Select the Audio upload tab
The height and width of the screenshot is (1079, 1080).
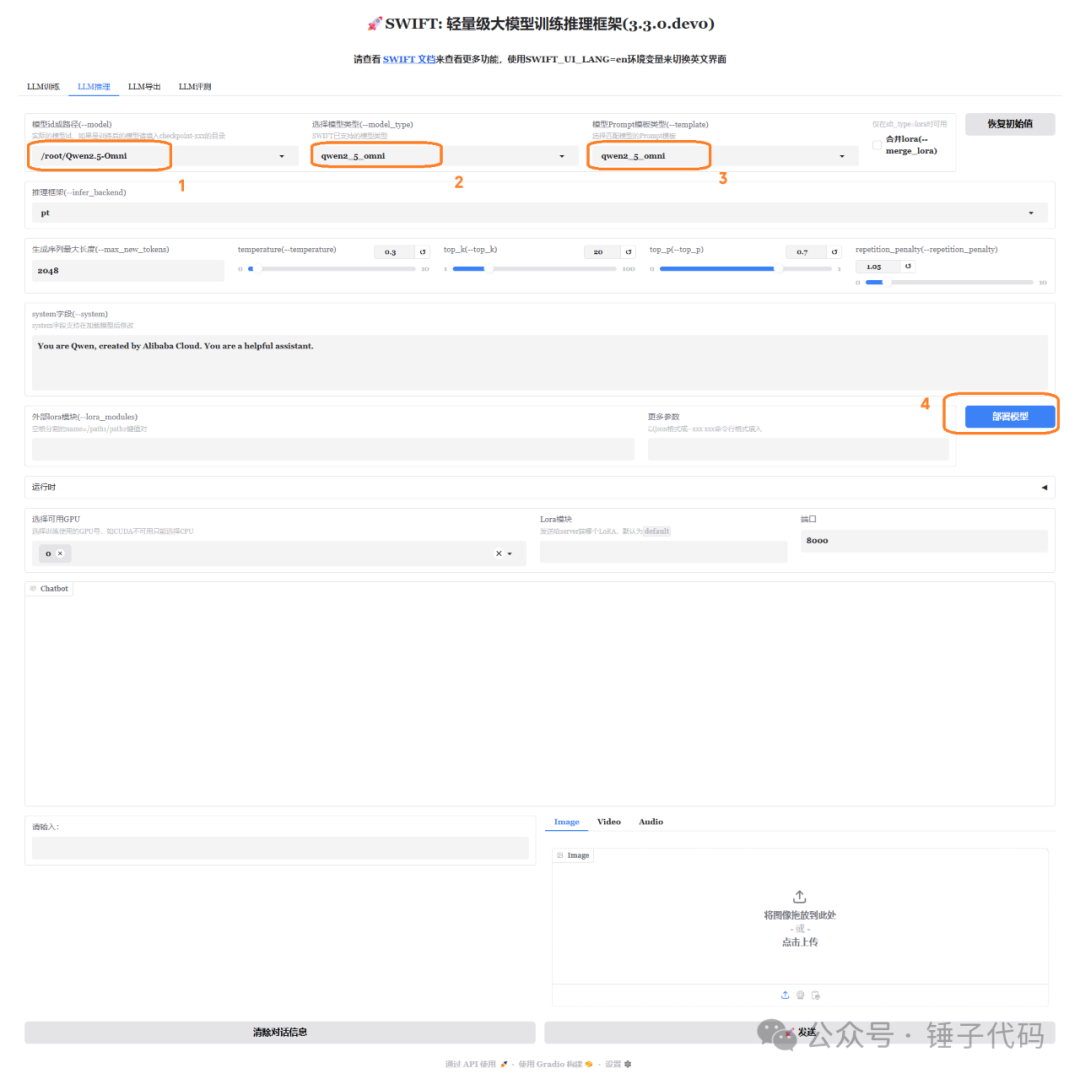651,821
